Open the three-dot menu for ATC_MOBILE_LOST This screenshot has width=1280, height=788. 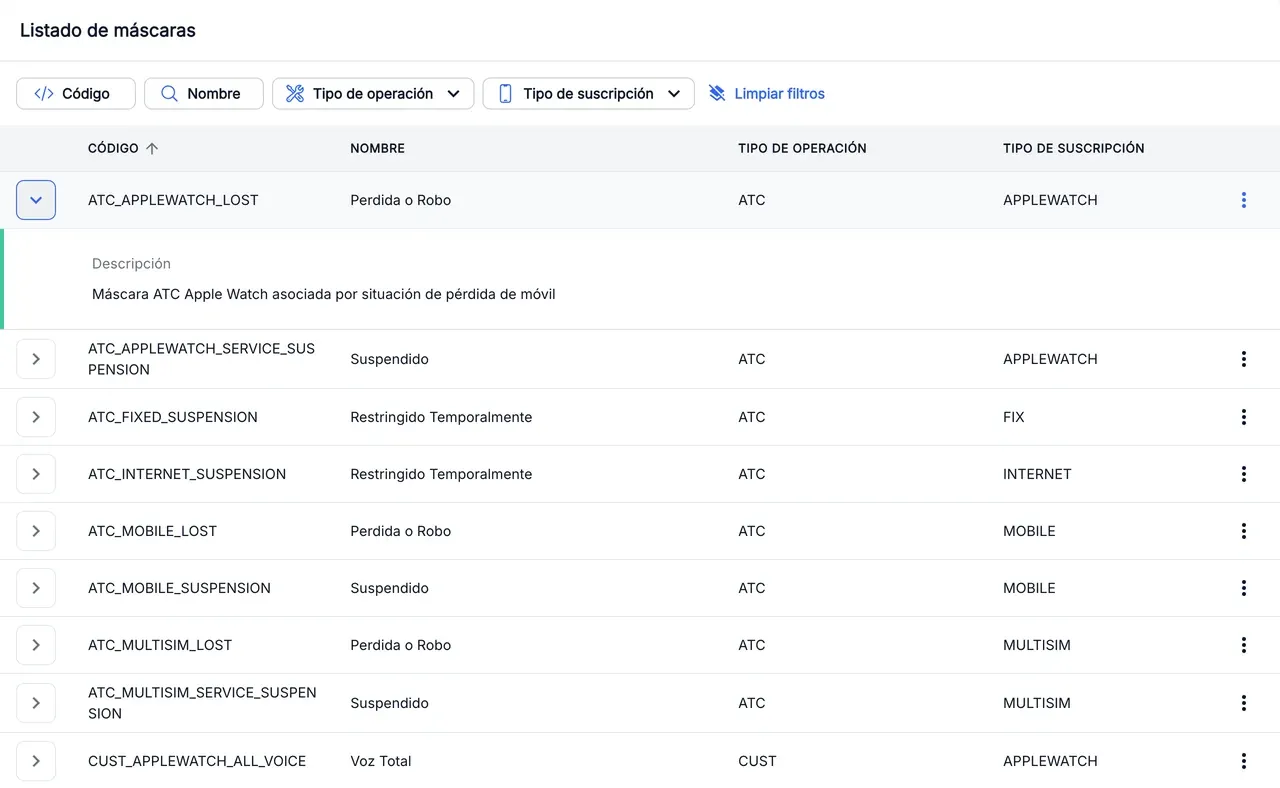tap(1243, 531)
